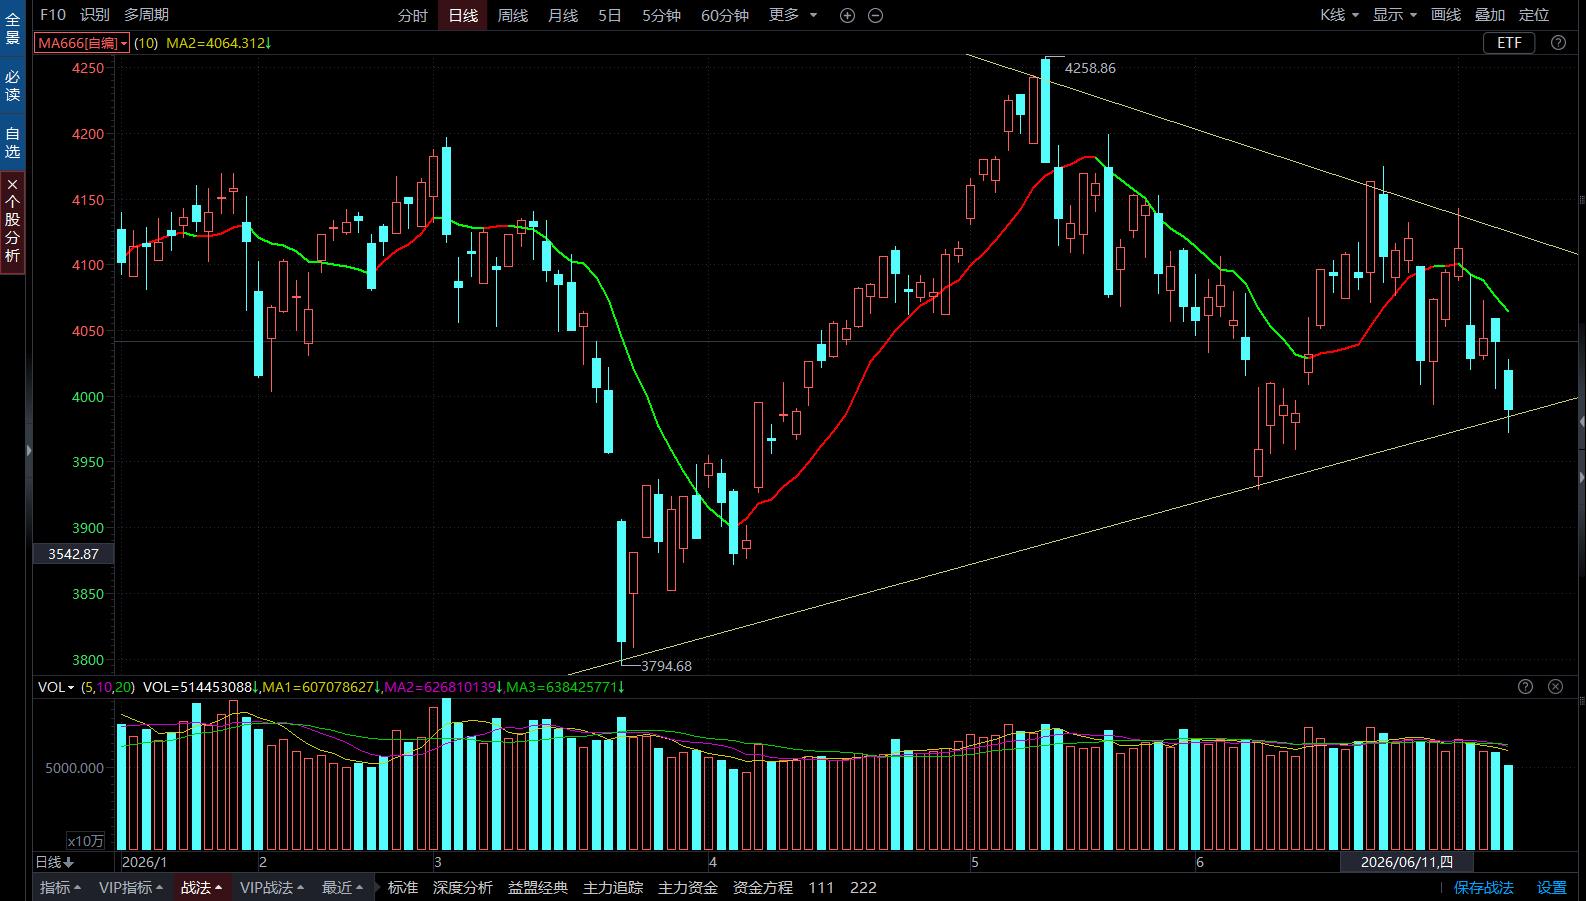Zoom out the chart with minus icon

[875, 15]
